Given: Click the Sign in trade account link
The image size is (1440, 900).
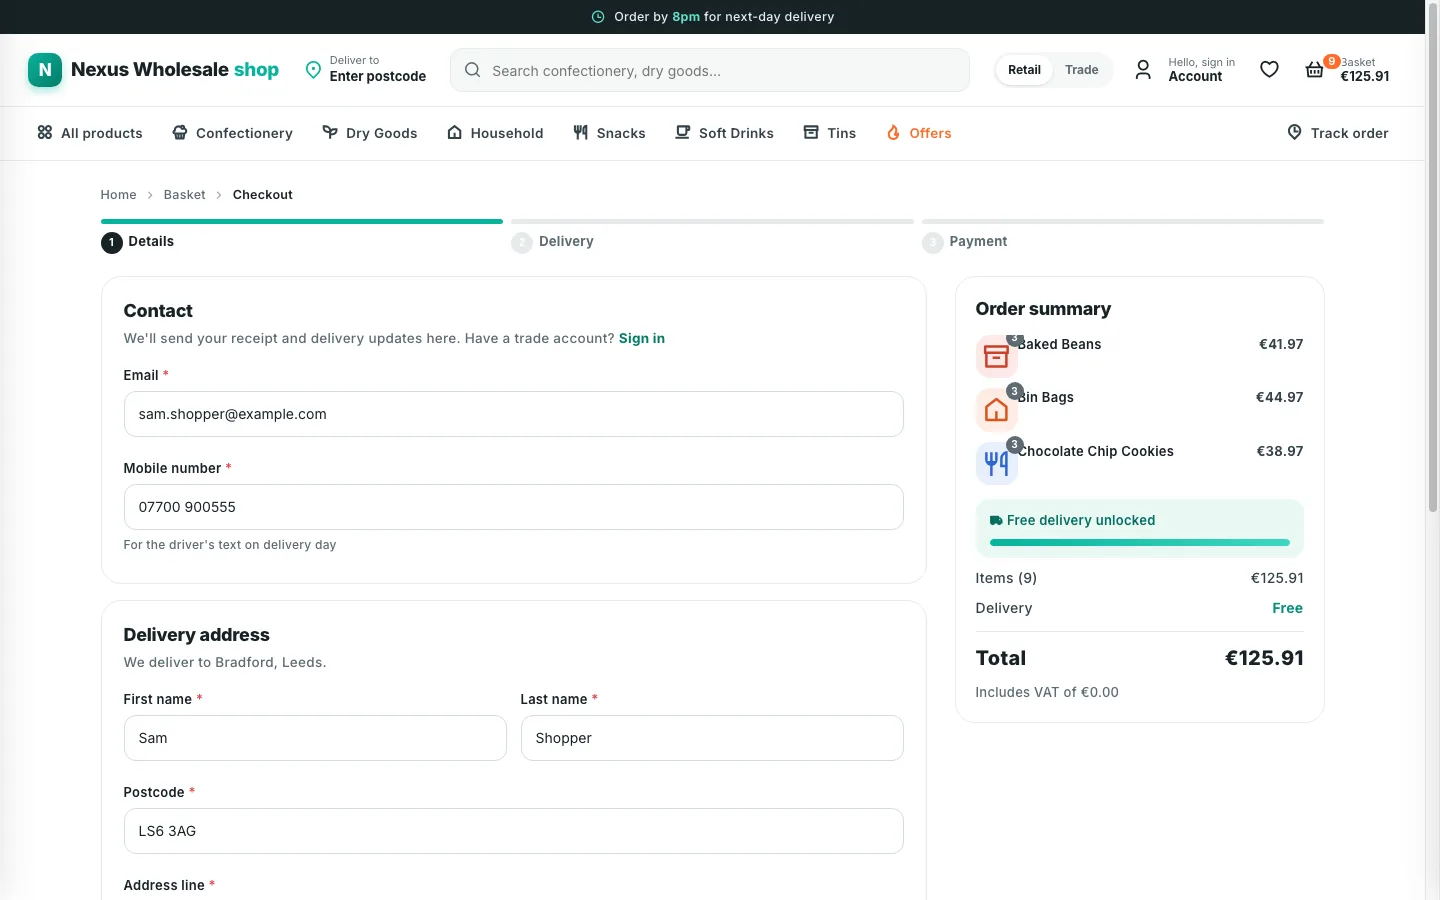Looking at the screenshot, I should (x=642, y=338).
